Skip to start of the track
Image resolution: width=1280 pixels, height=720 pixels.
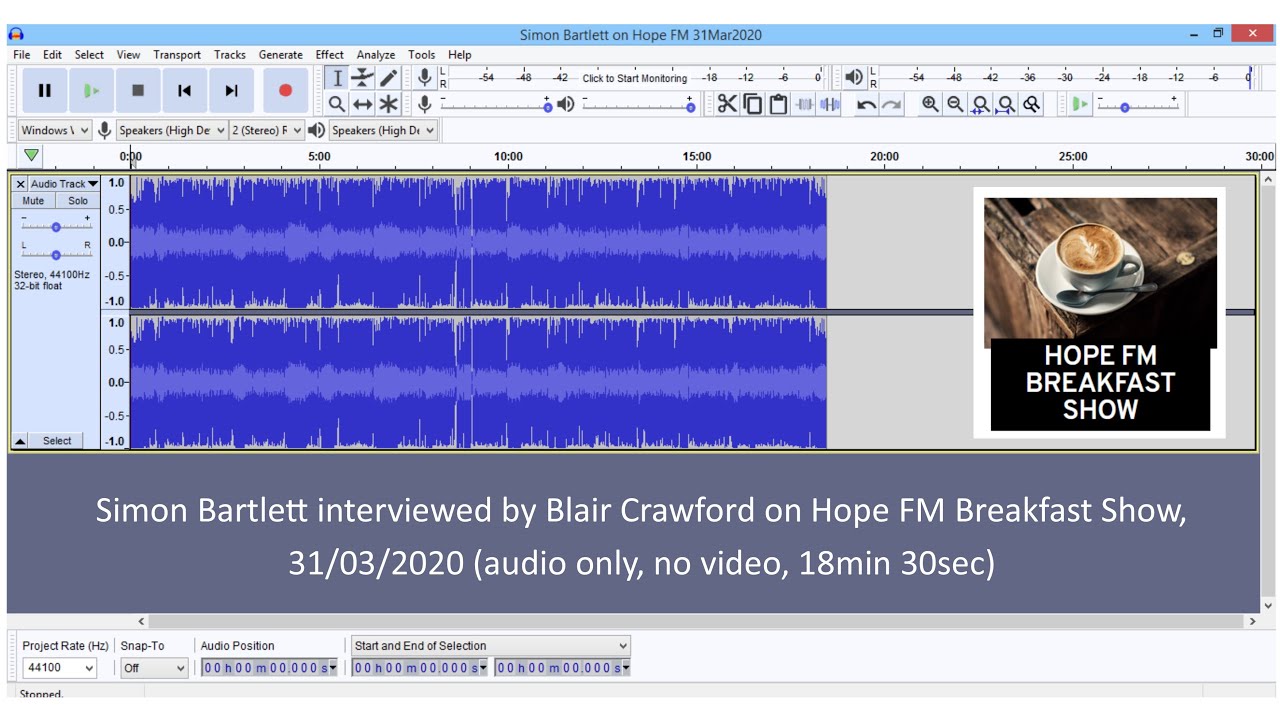pos(184,90)
